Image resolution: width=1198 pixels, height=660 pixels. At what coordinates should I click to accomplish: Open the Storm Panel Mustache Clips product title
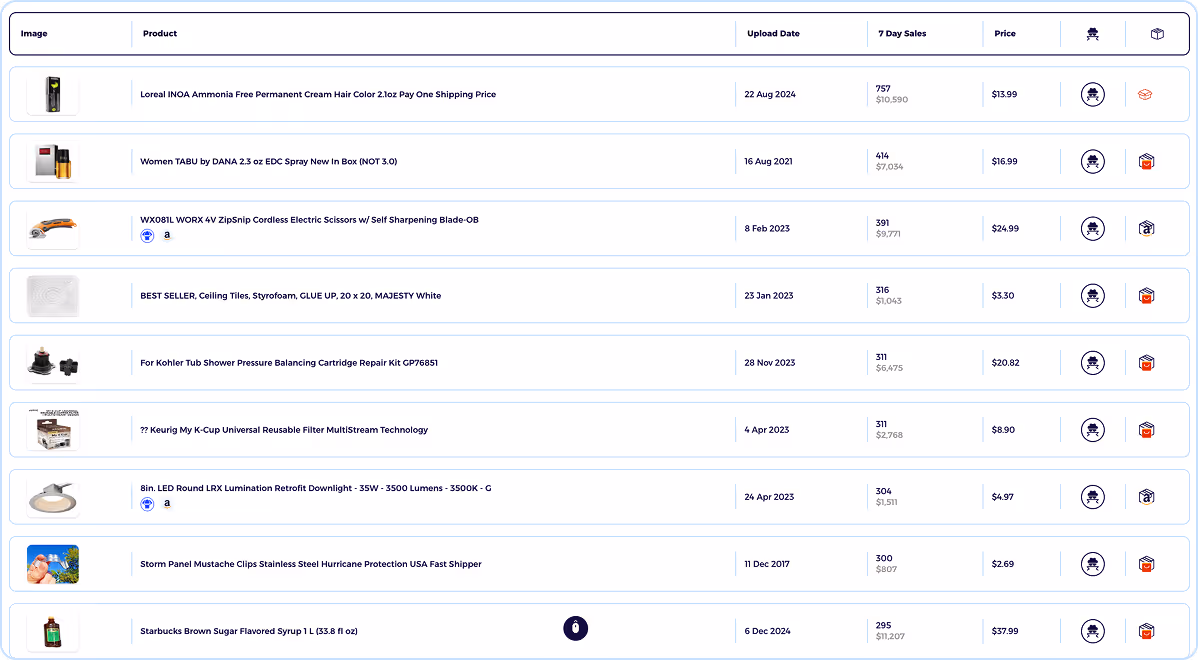[x=311, y=565]
